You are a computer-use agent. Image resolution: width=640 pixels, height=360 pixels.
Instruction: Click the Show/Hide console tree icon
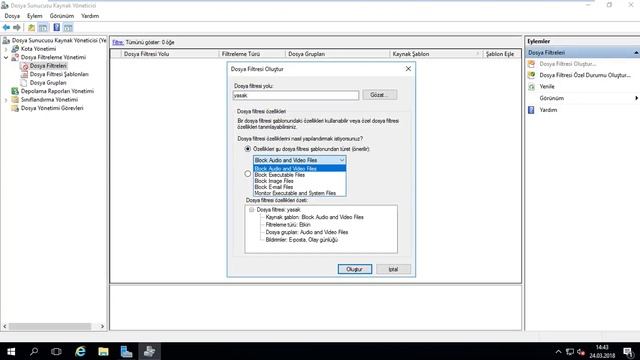(x=43, y=28)
